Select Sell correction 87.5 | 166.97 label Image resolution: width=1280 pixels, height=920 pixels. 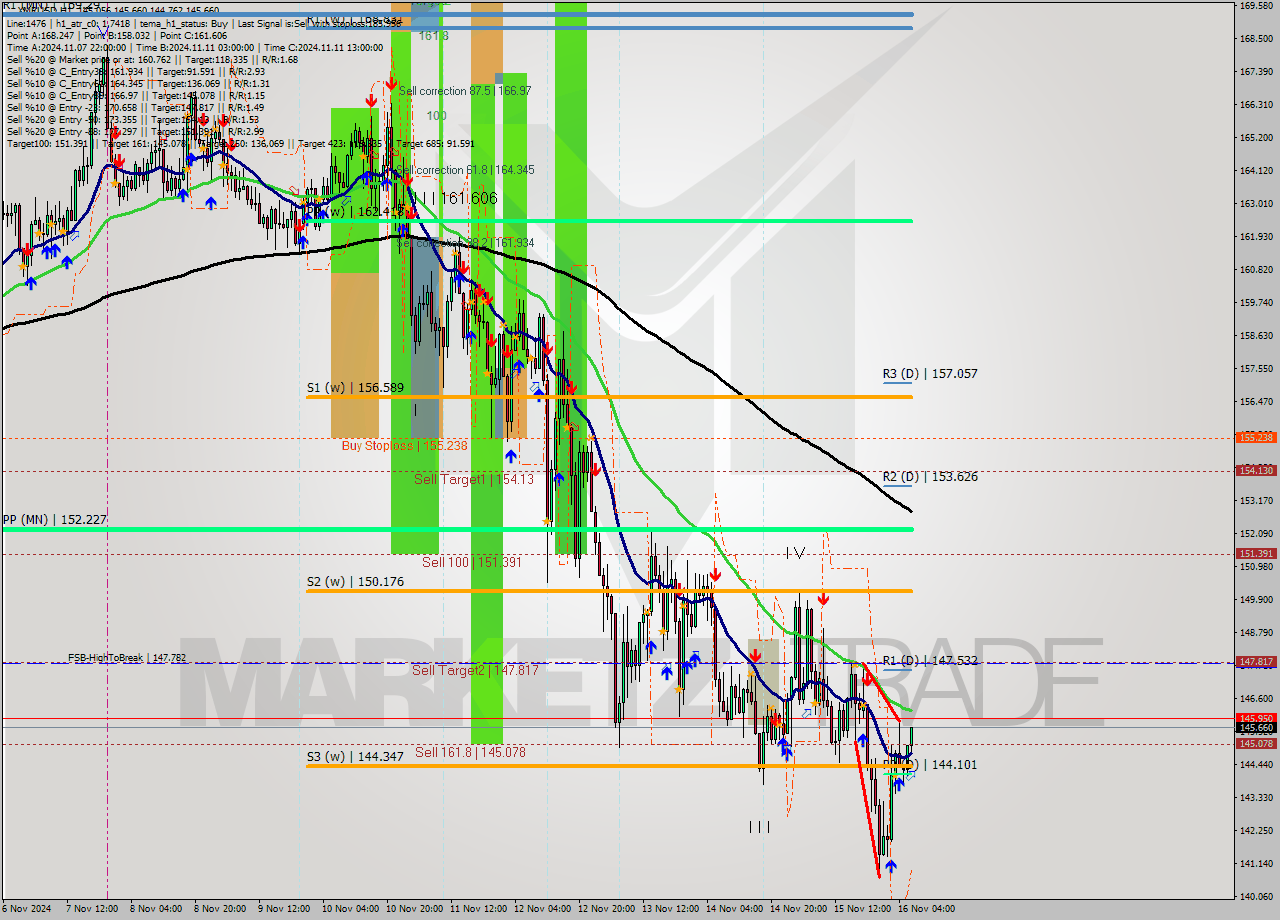click(x=465, y=91)
